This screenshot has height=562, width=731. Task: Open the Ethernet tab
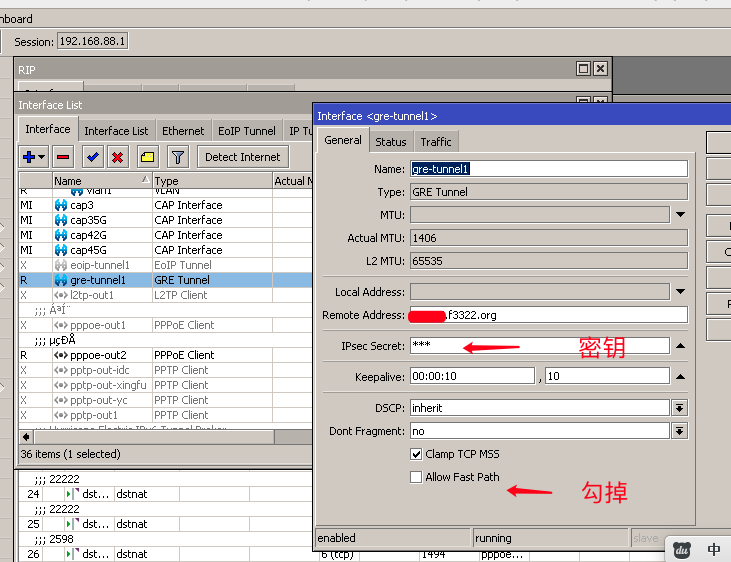coord(183,131)
